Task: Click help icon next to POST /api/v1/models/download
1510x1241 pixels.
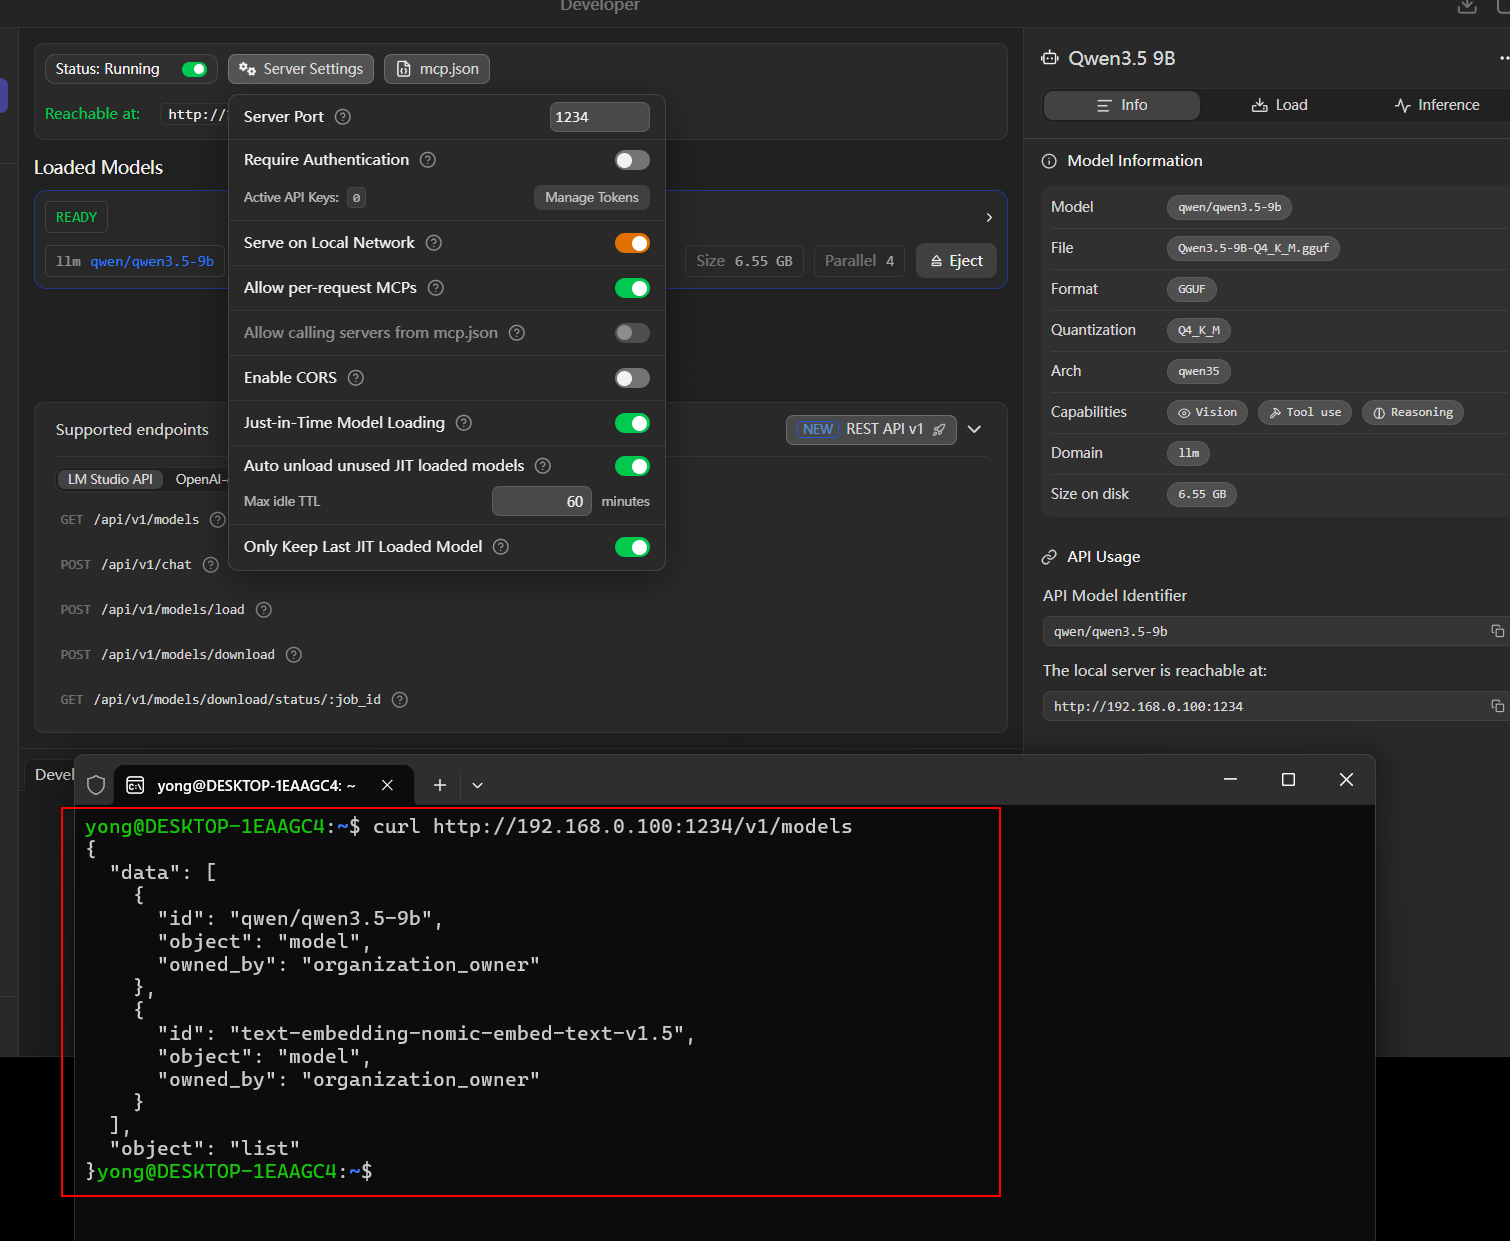Action: click(x=294, y=655)
